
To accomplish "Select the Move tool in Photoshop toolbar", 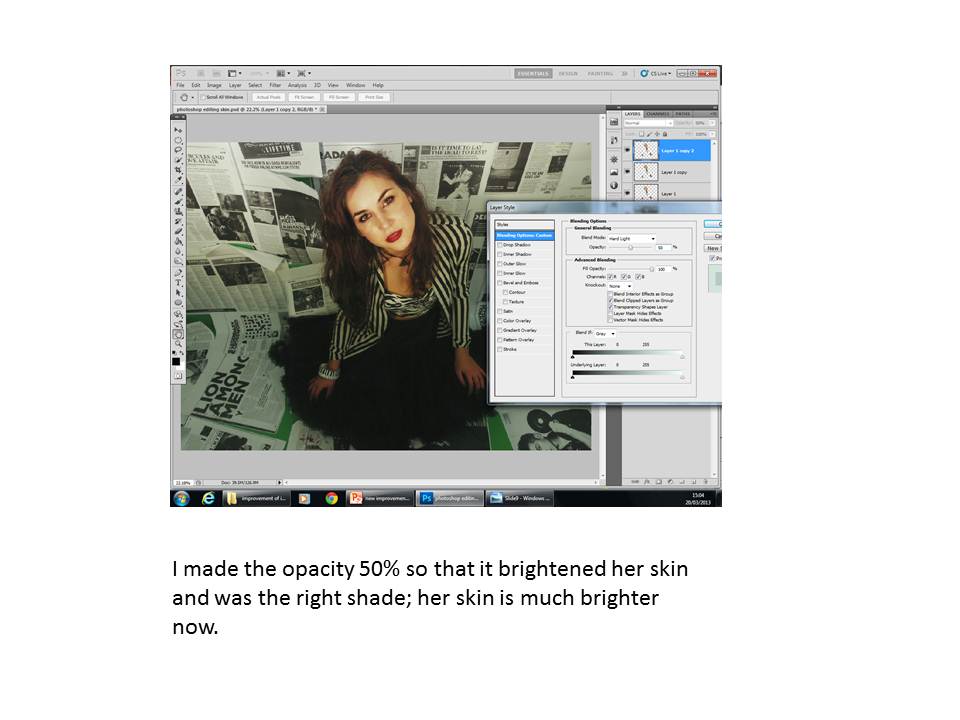I will pyautogui.click(x=178, y=130).
